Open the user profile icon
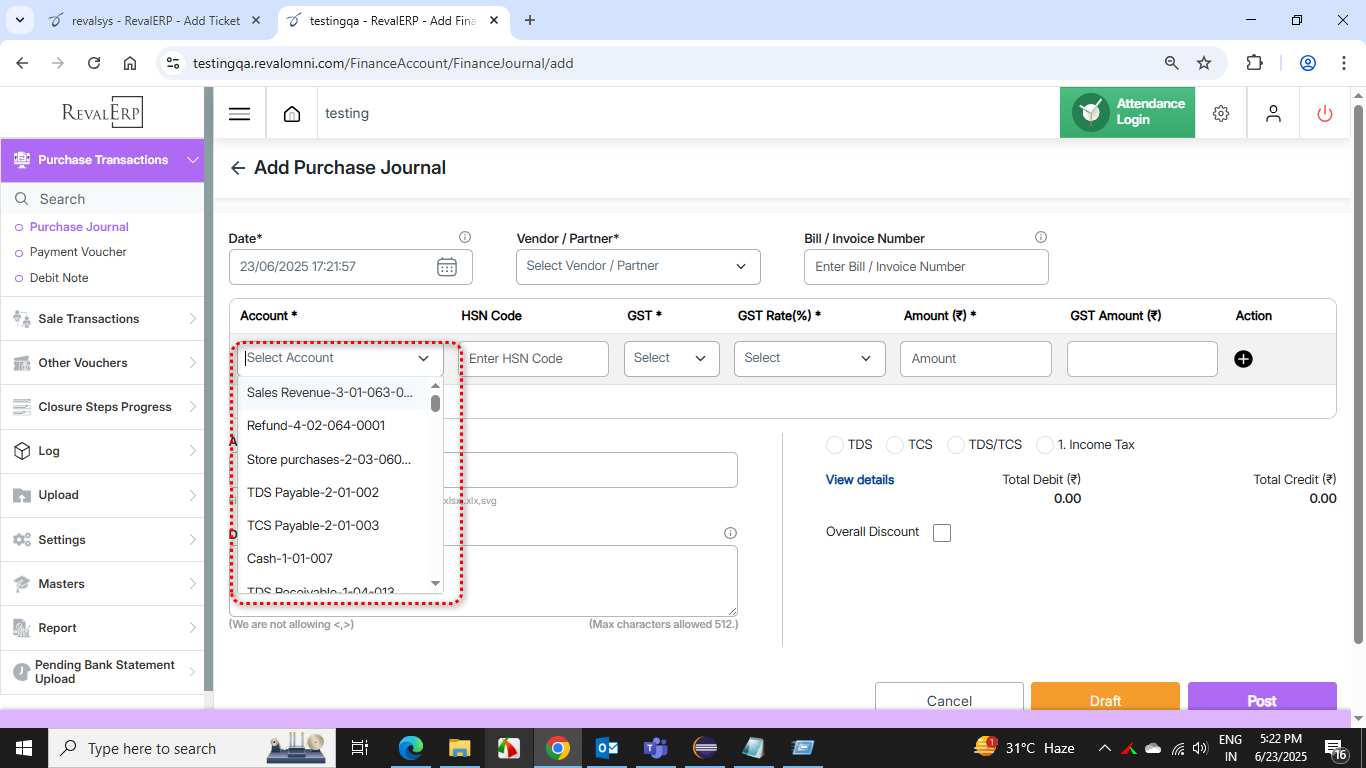This screenshot has width=1366, height=768. tap(1273, 114)
